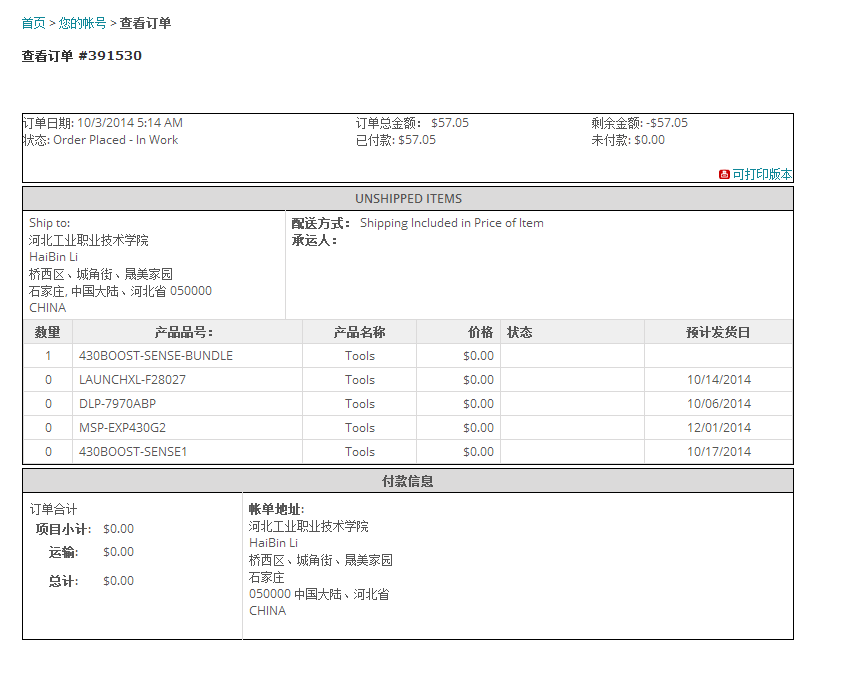Select part number MSP-EXP430G2

pyautogui.click(x=122, y=428)
